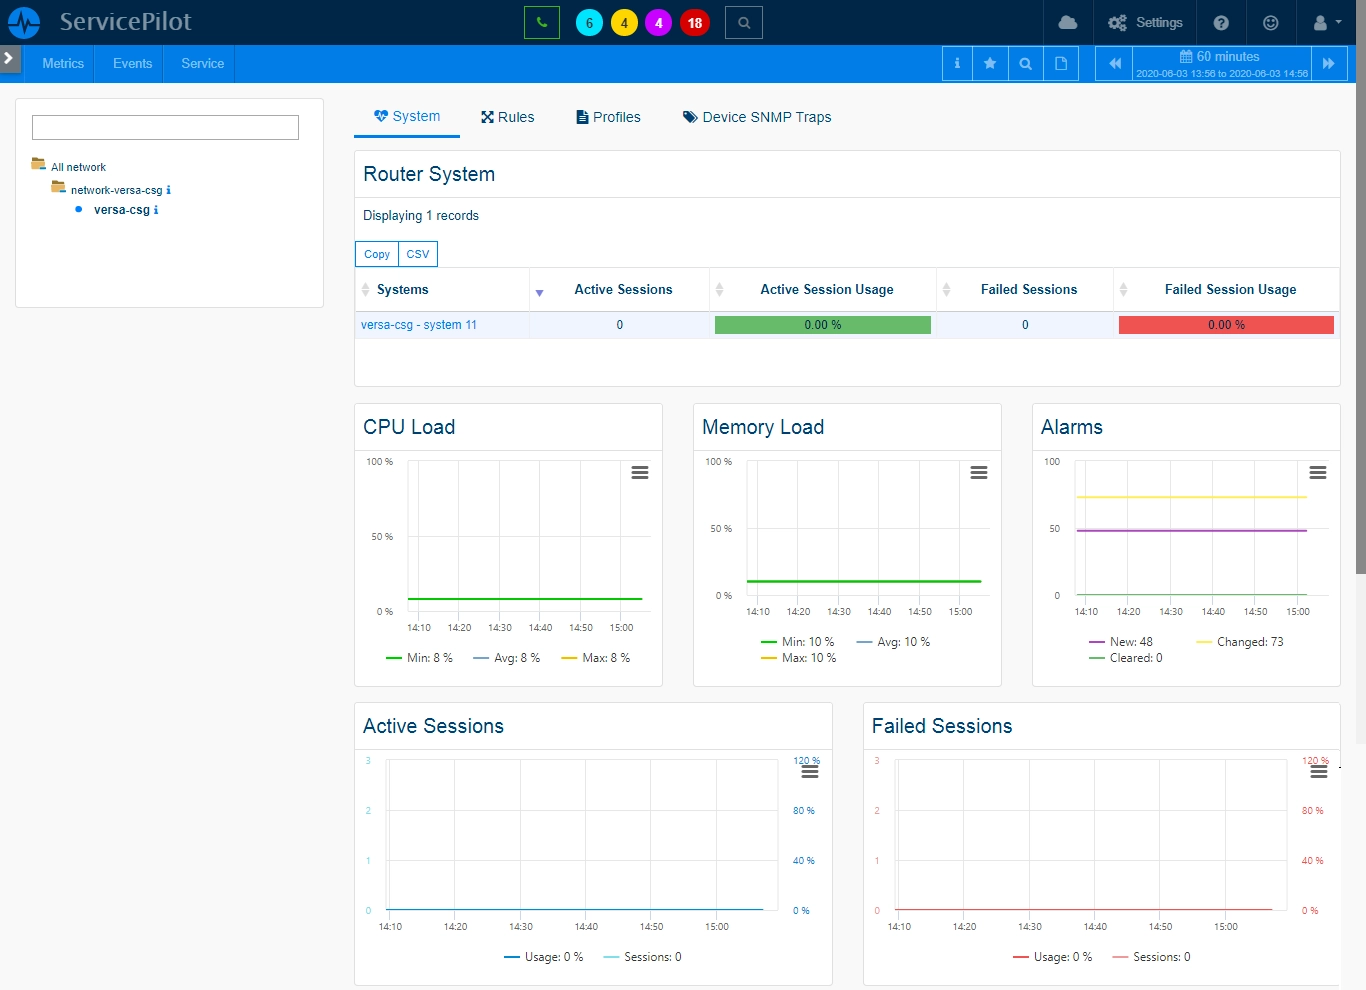Open the Device SNMP Traps tab
The height and width of the screenshot is (990, 1366).
click(x=757, y=117)
